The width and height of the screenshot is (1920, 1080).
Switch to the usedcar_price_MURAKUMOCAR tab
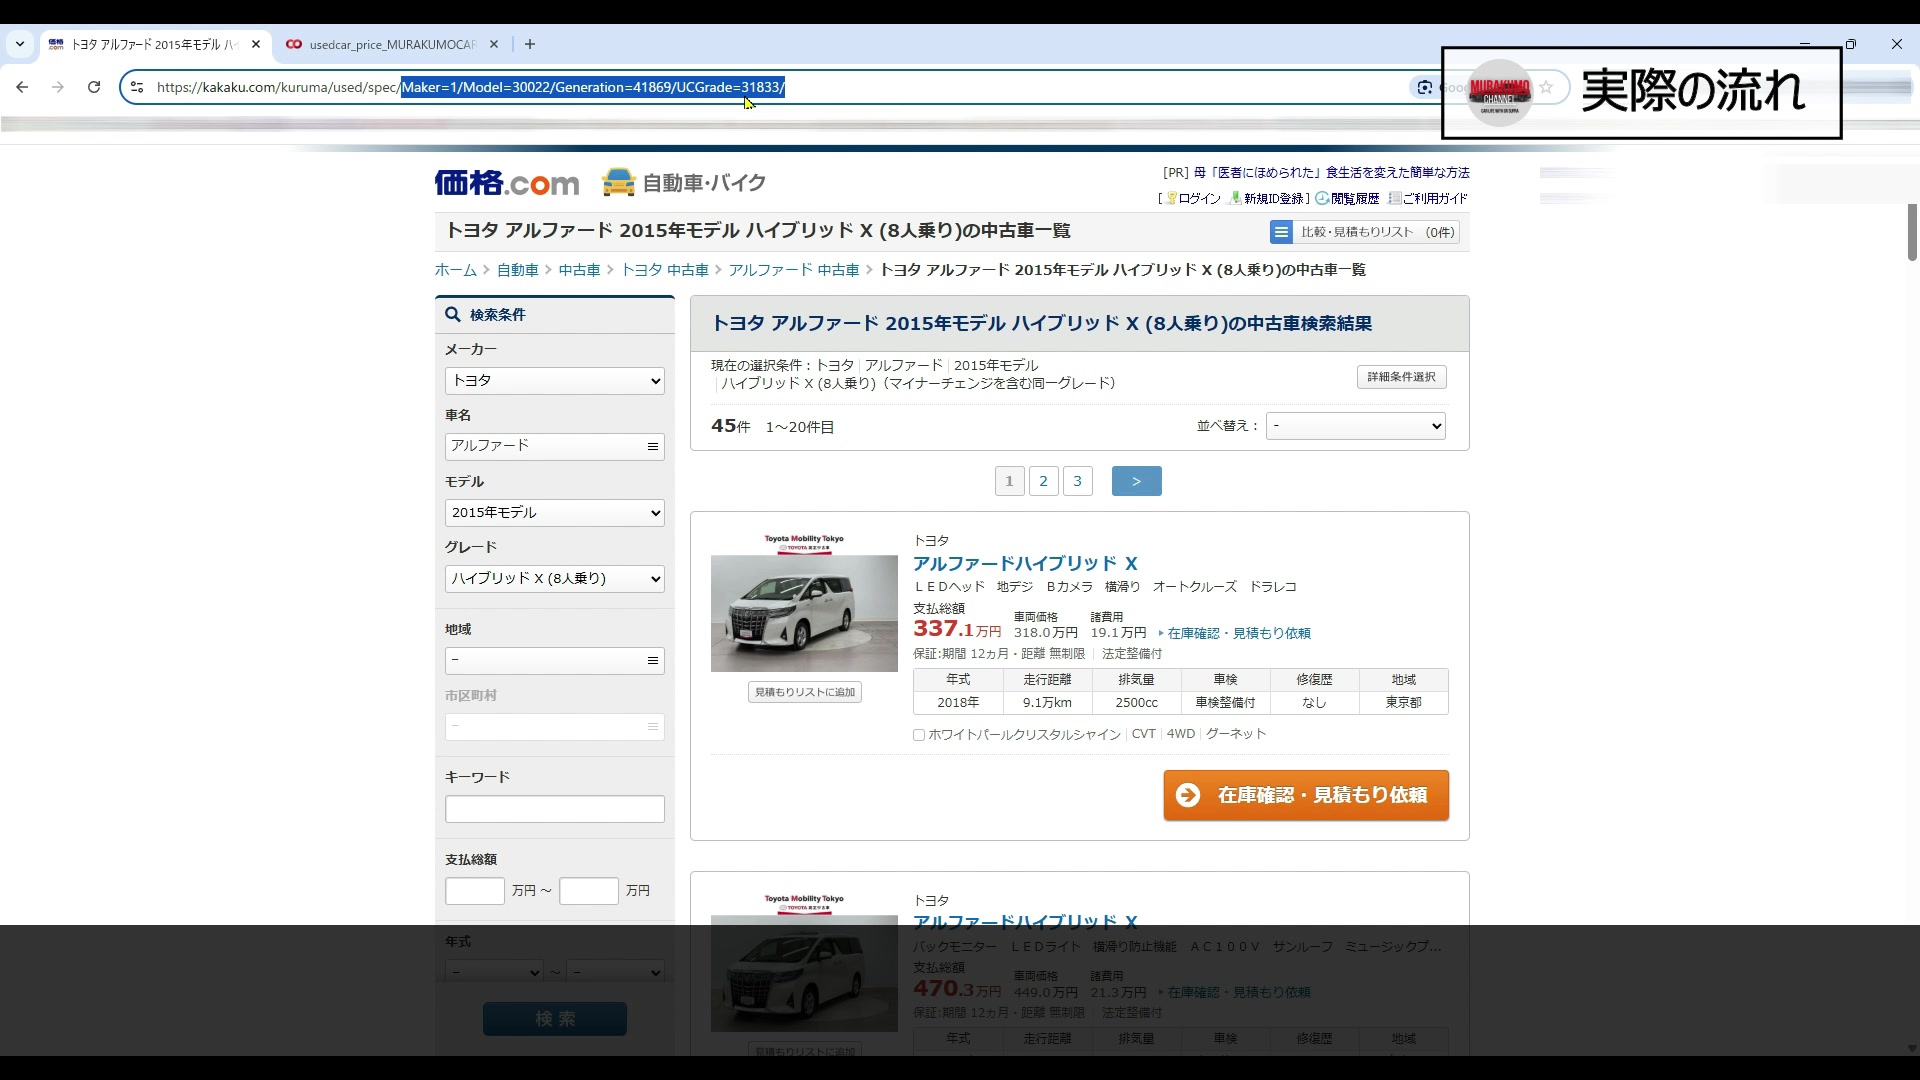pyautogui.click(x=390, y=44)
